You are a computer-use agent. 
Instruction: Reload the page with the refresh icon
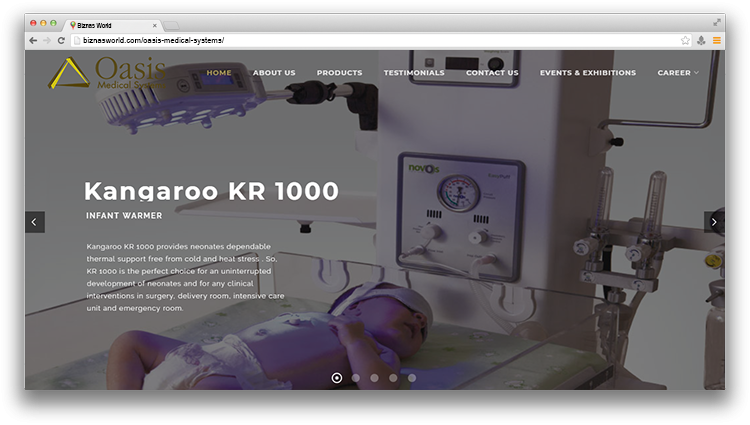(x=61, y=40)
